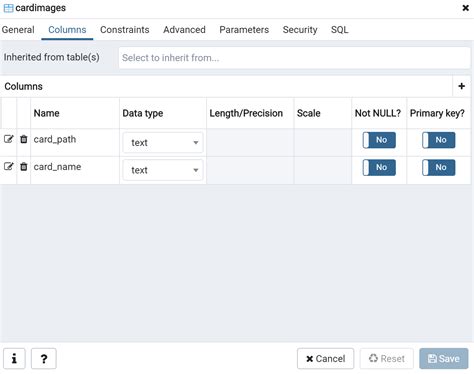View the SQL tab
Screen dimensions: 474x374
tap(340, 30)
